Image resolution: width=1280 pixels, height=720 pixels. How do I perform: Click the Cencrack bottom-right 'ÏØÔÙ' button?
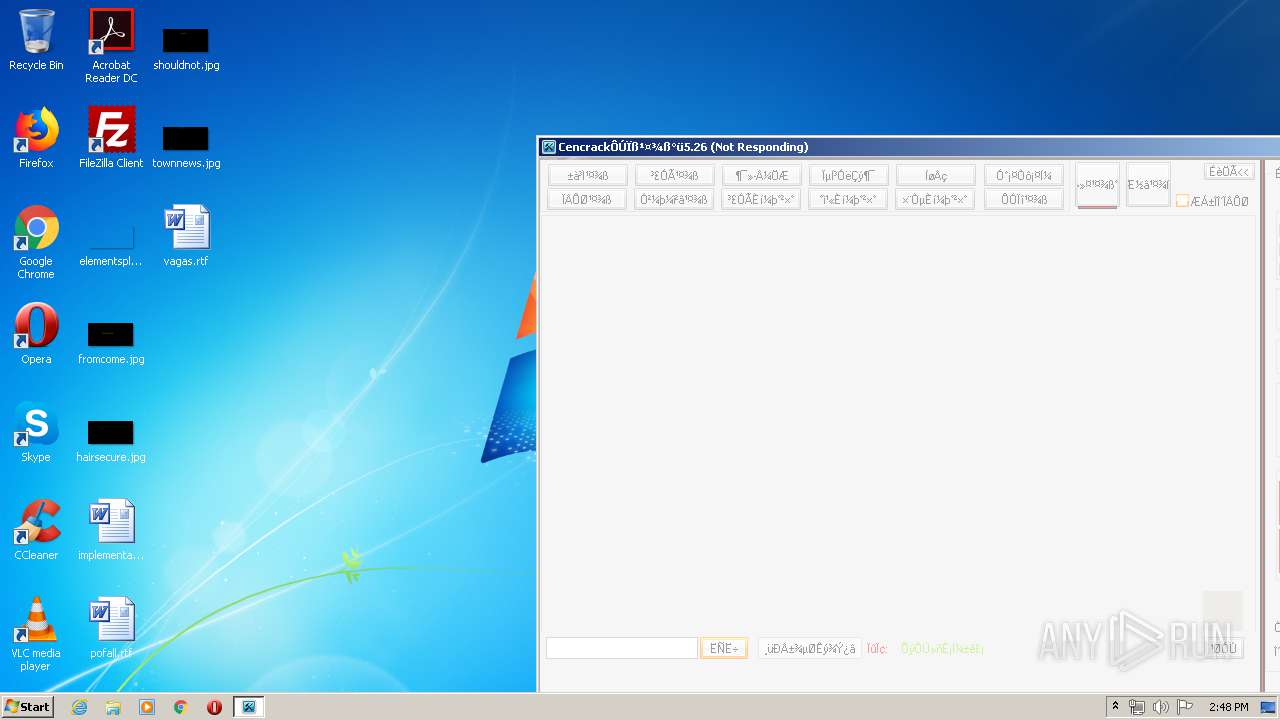[x=1223, y=648]
